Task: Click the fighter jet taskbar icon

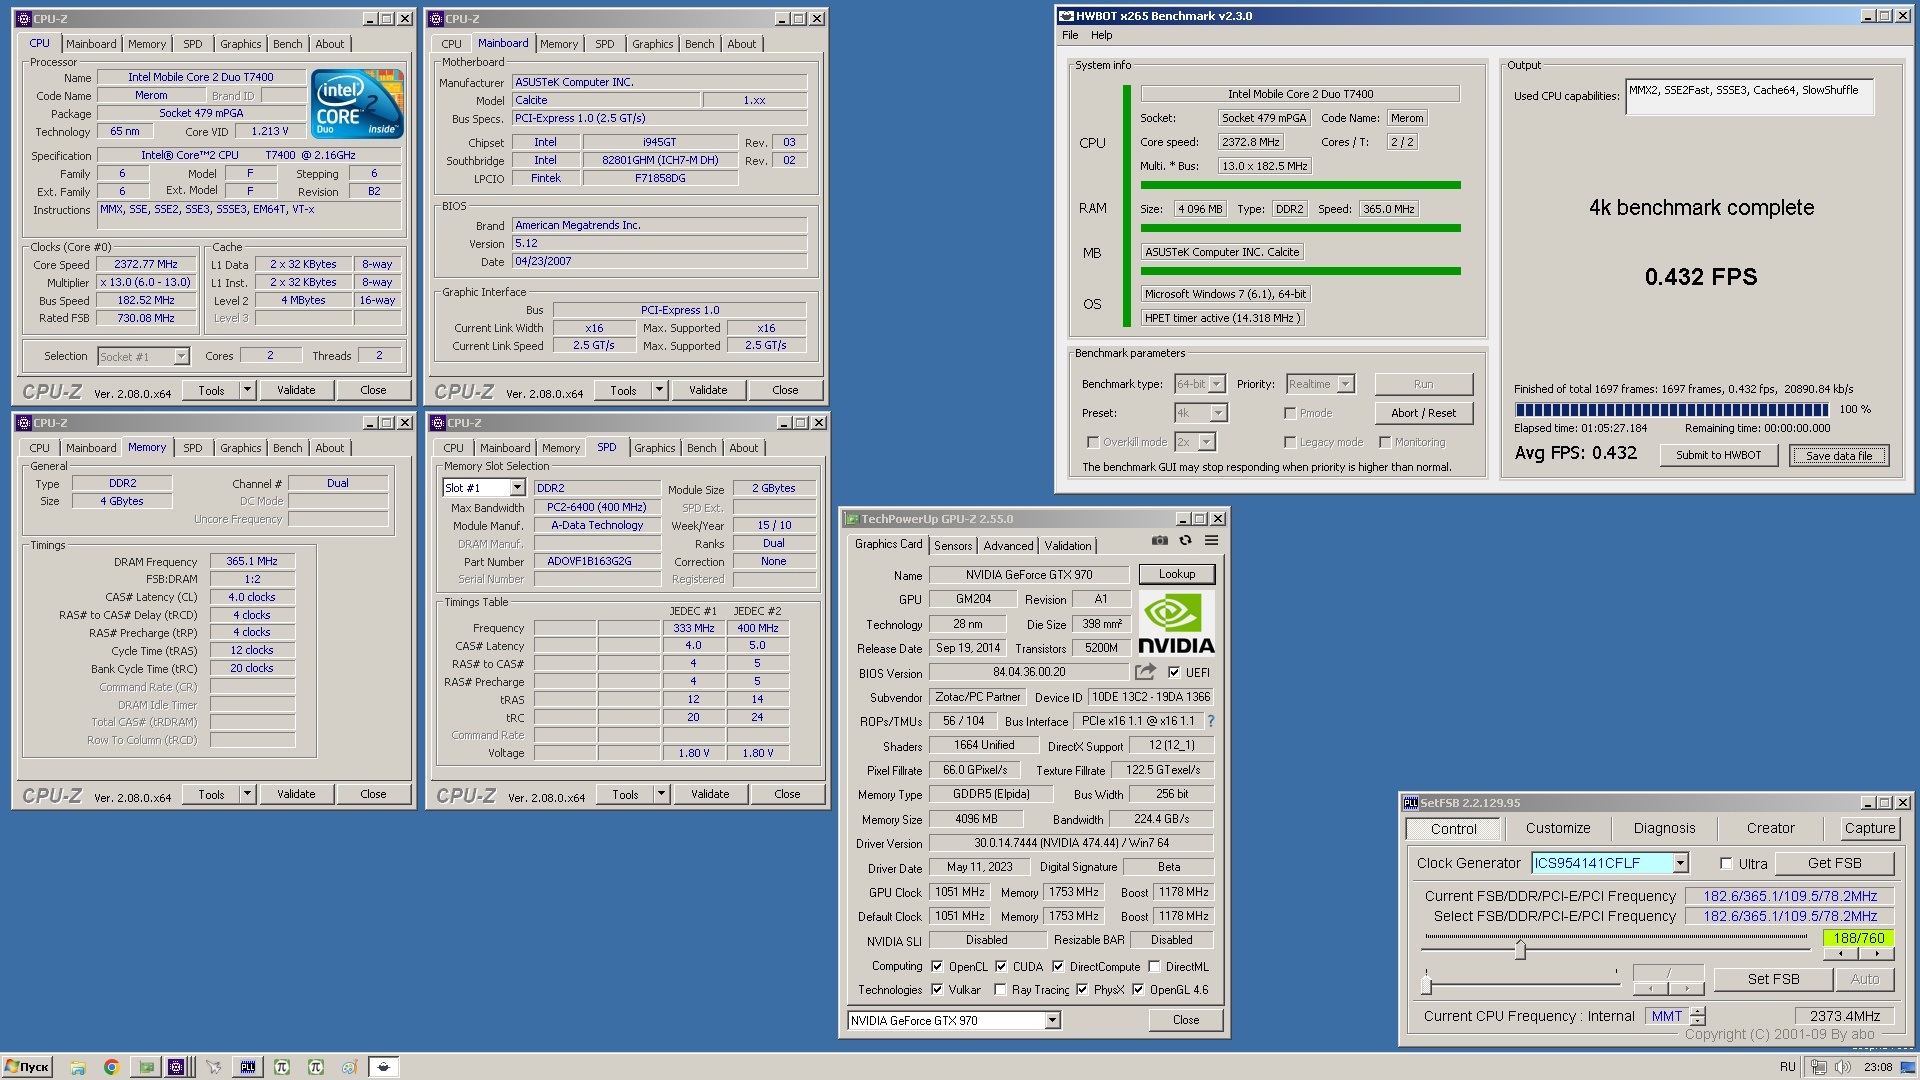Action: pyautogui.click(x=213, y=1067)
